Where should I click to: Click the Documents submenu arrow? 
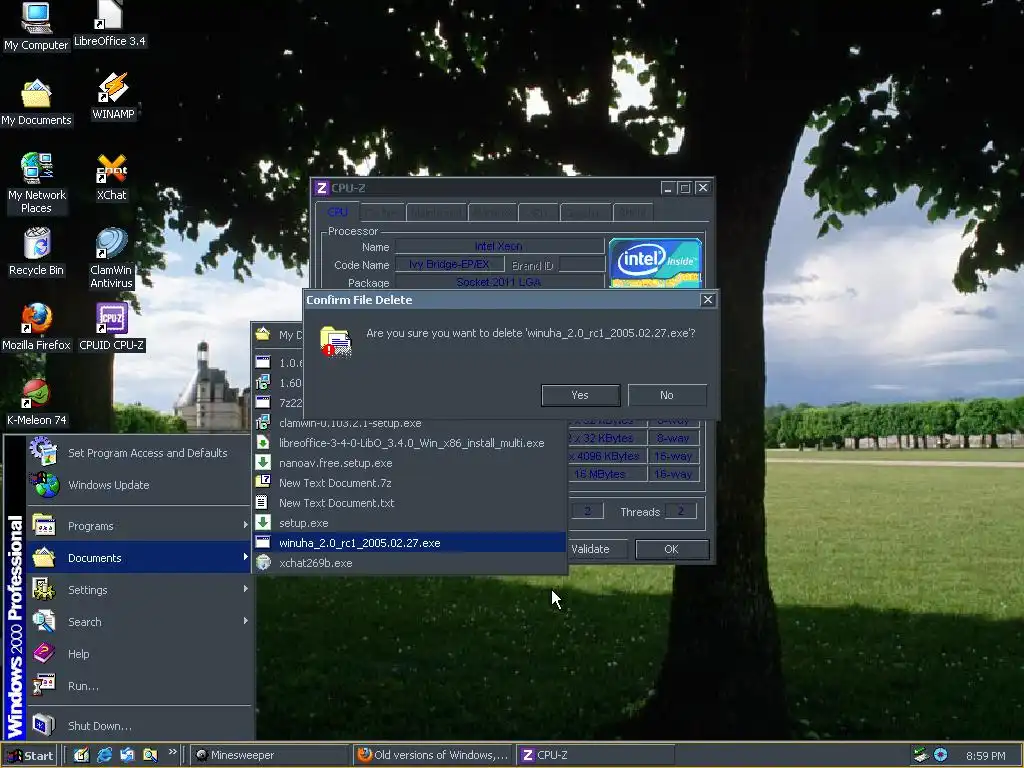pyautogui.click(x=246, y=557)
